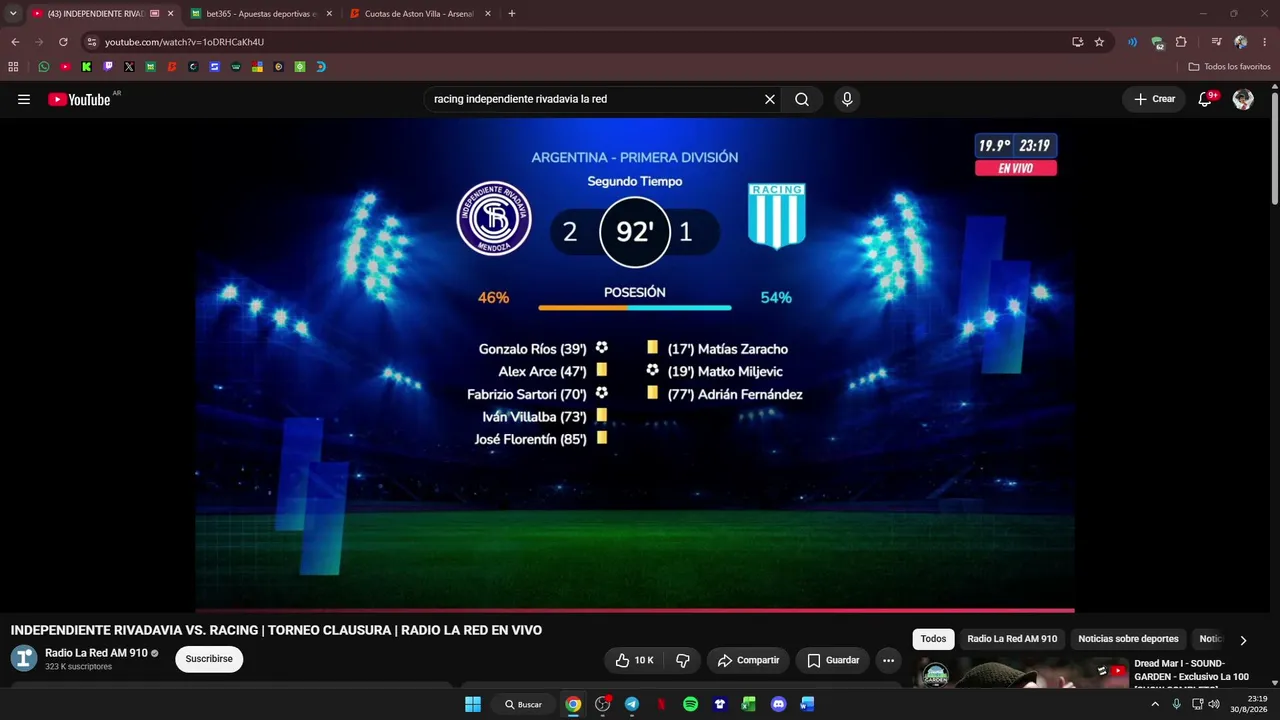Bookmark this page with the star
The height and width of the screenshot is (720, 1280).
(x=1099, y=42)
